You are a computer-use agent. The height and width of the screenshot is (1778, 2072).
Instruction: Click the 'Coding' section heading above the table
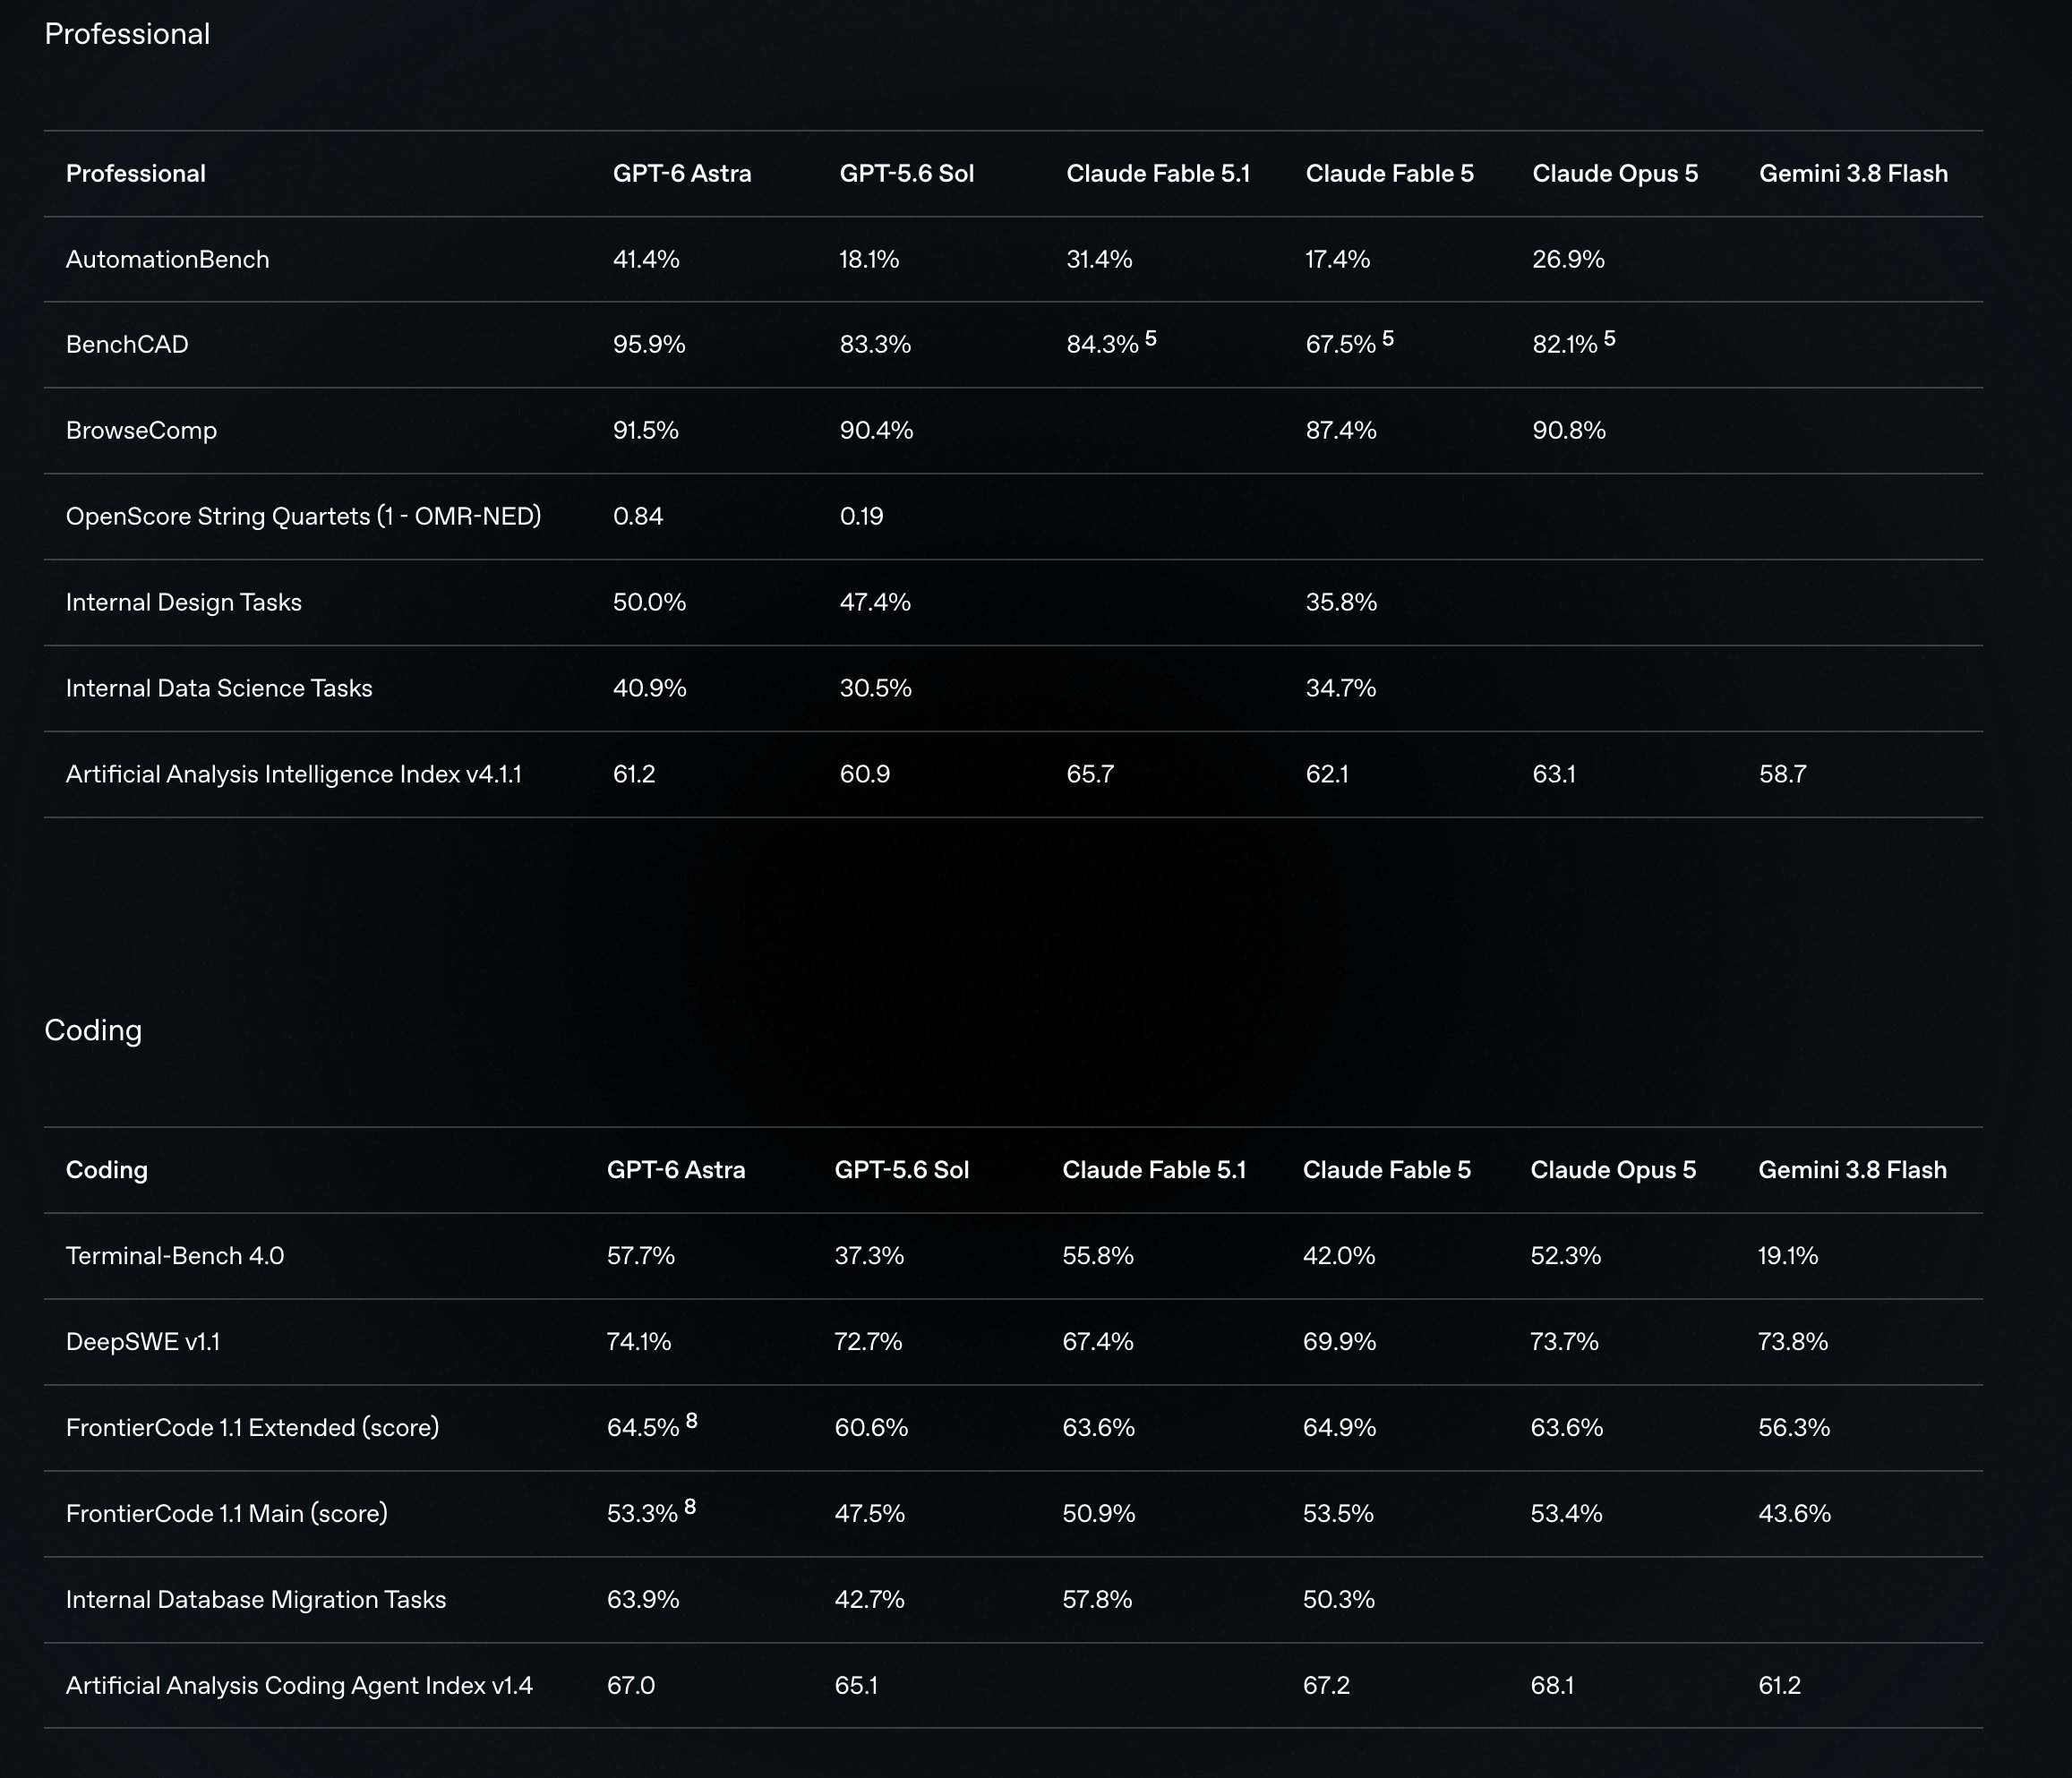tap(93, 1030)
